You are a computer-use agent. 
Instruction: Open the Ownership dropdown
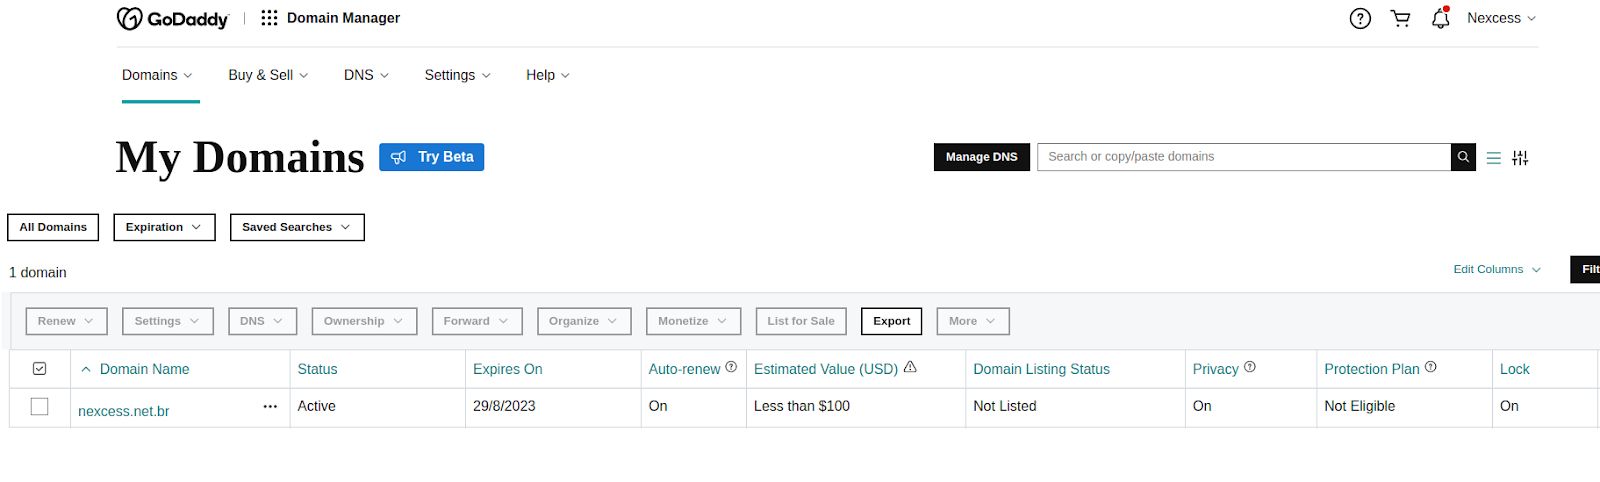pyautogui.click(x=364, y=321)
